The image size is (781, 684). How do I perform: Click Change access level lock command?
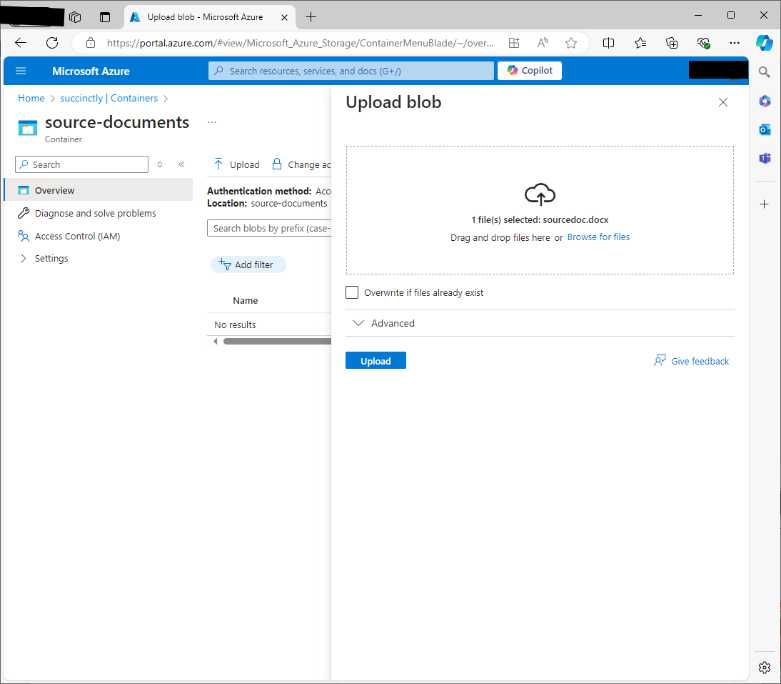pos(301,164)
